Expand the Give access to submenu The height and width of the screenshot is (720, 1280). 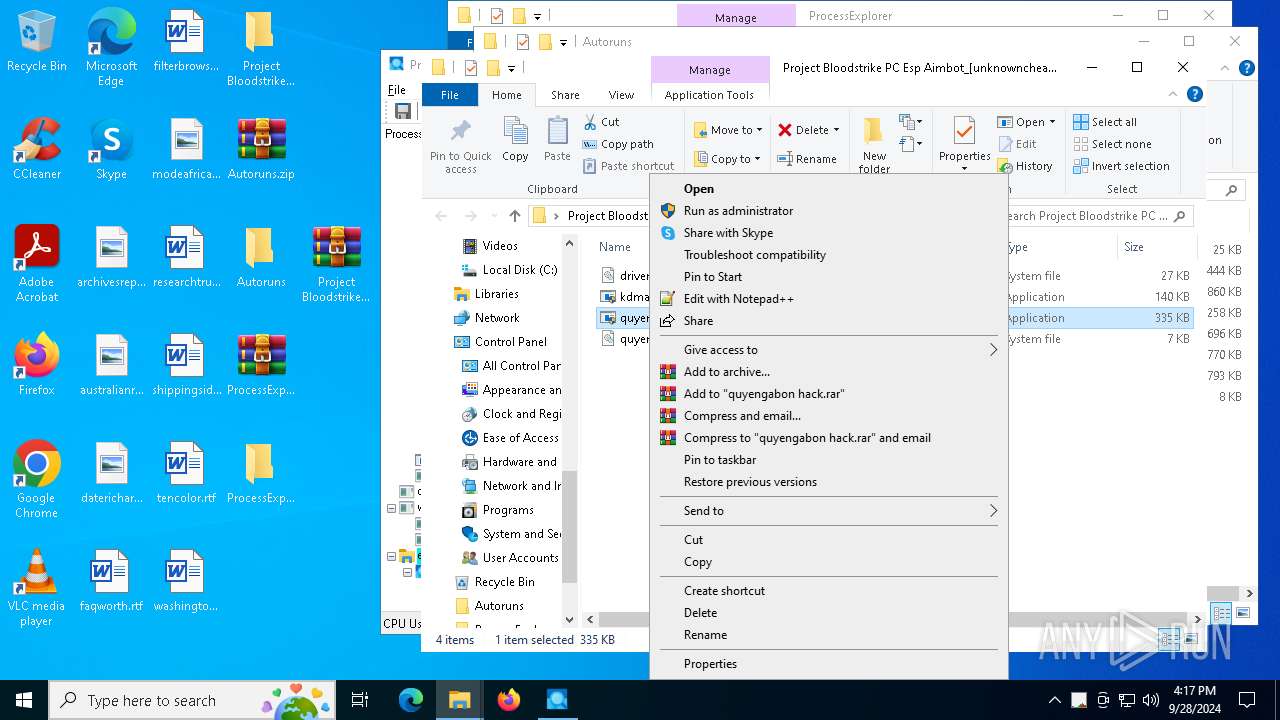point(829,350)
